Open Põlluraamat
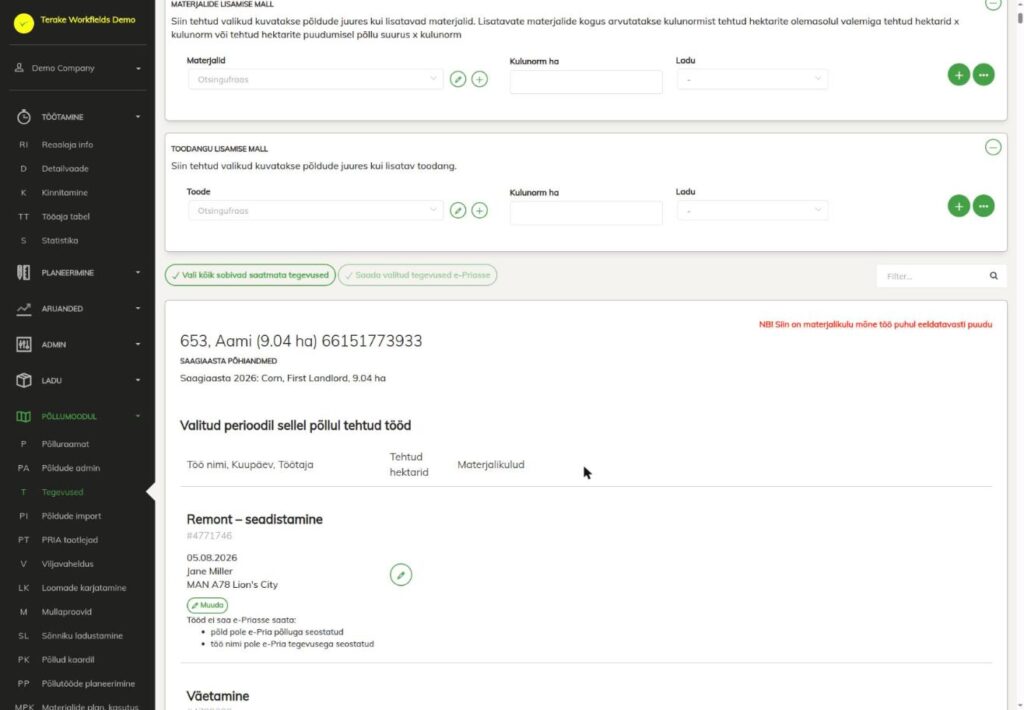Screen dimensions: 1024x710 (x=65, y=444)
